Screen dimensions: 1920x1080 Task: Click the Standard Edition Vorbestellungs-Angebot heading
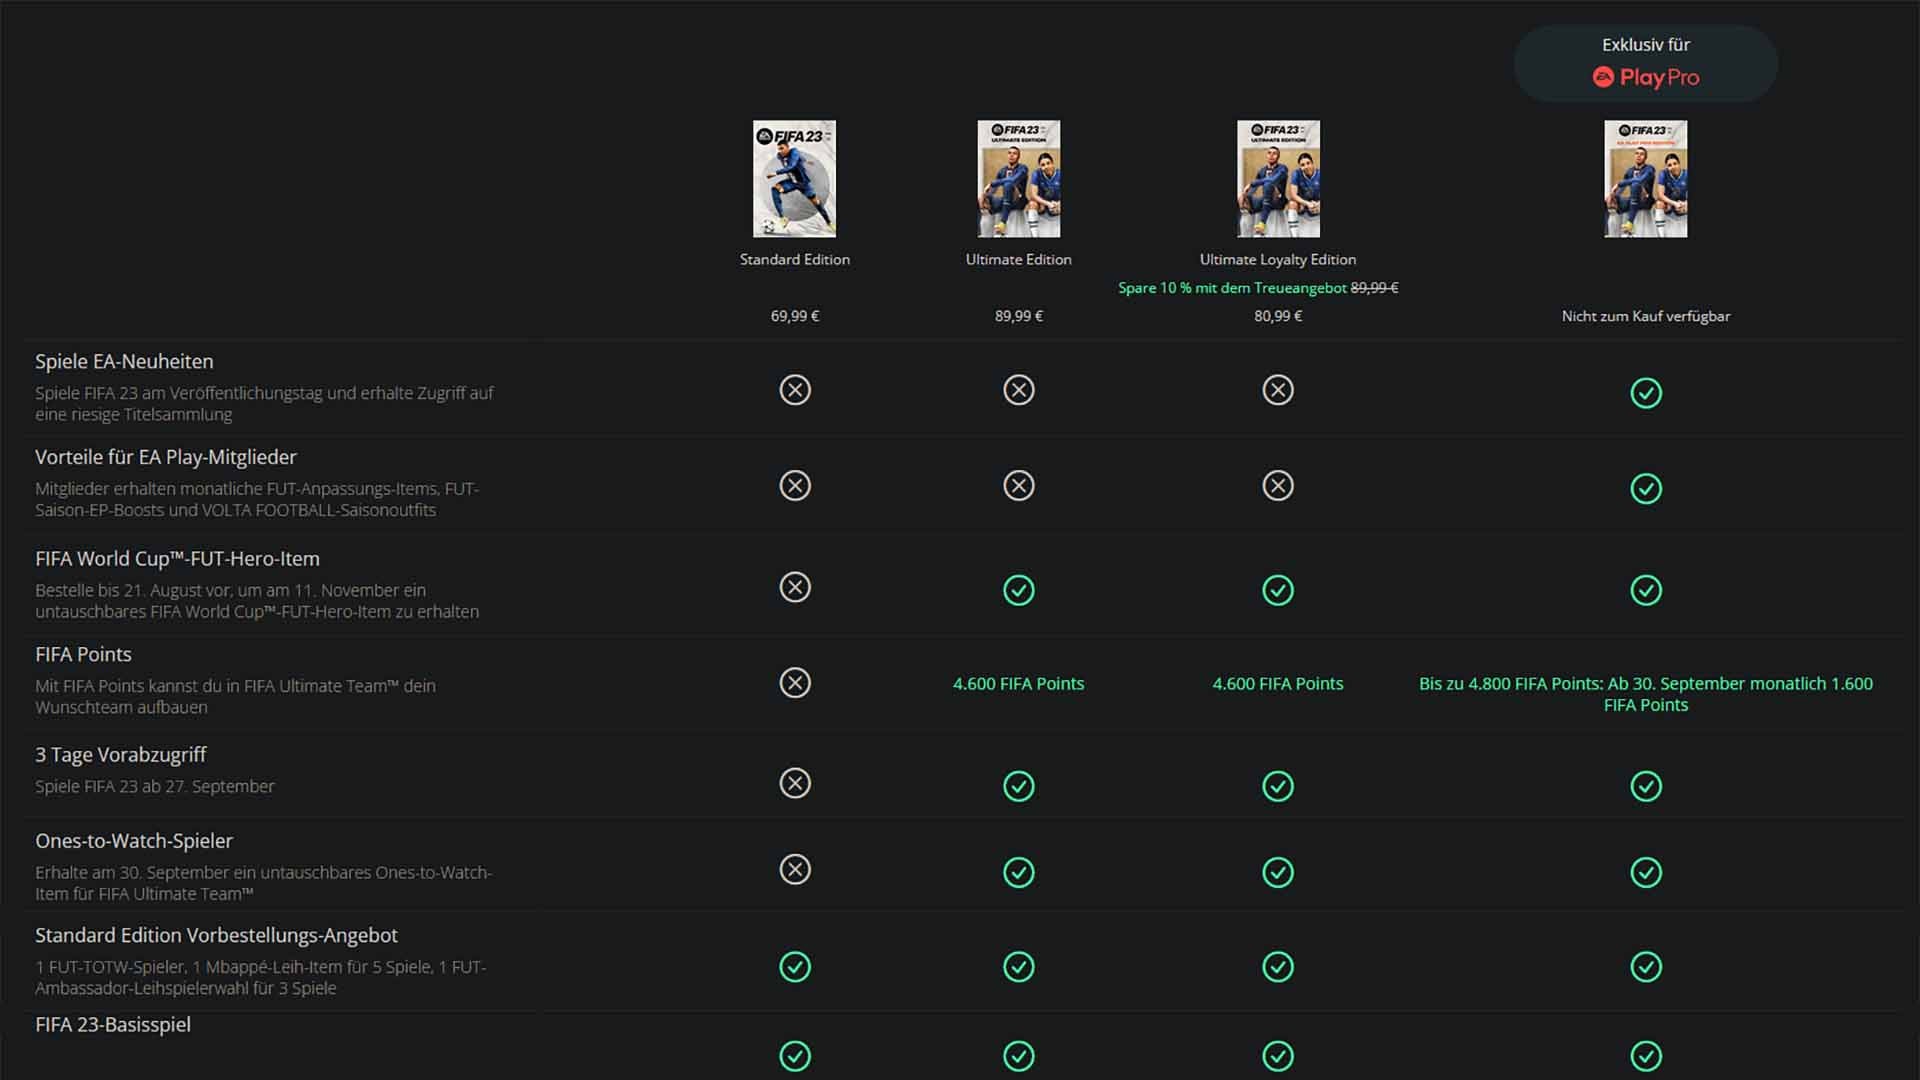[x=216, y=935]
